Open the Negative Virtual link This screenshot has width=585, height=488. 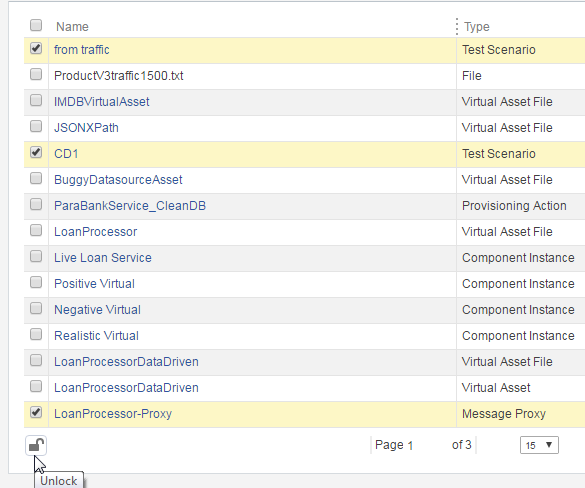pyautogui.click(x=97, y=310)
